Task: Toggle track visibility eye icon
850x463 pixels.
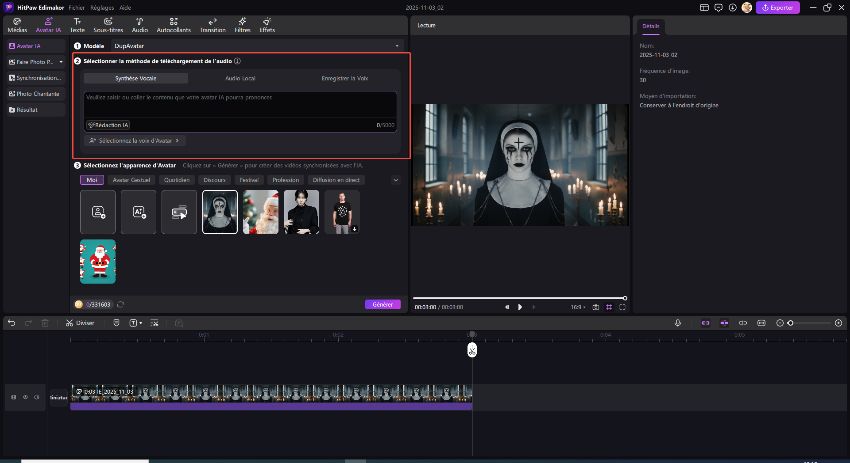Action: 24,397
